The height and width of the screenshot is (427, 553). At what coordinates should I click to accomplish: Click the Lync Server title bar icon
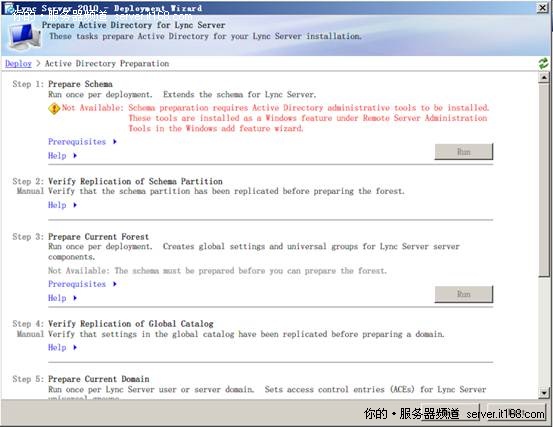pos(9,8)
